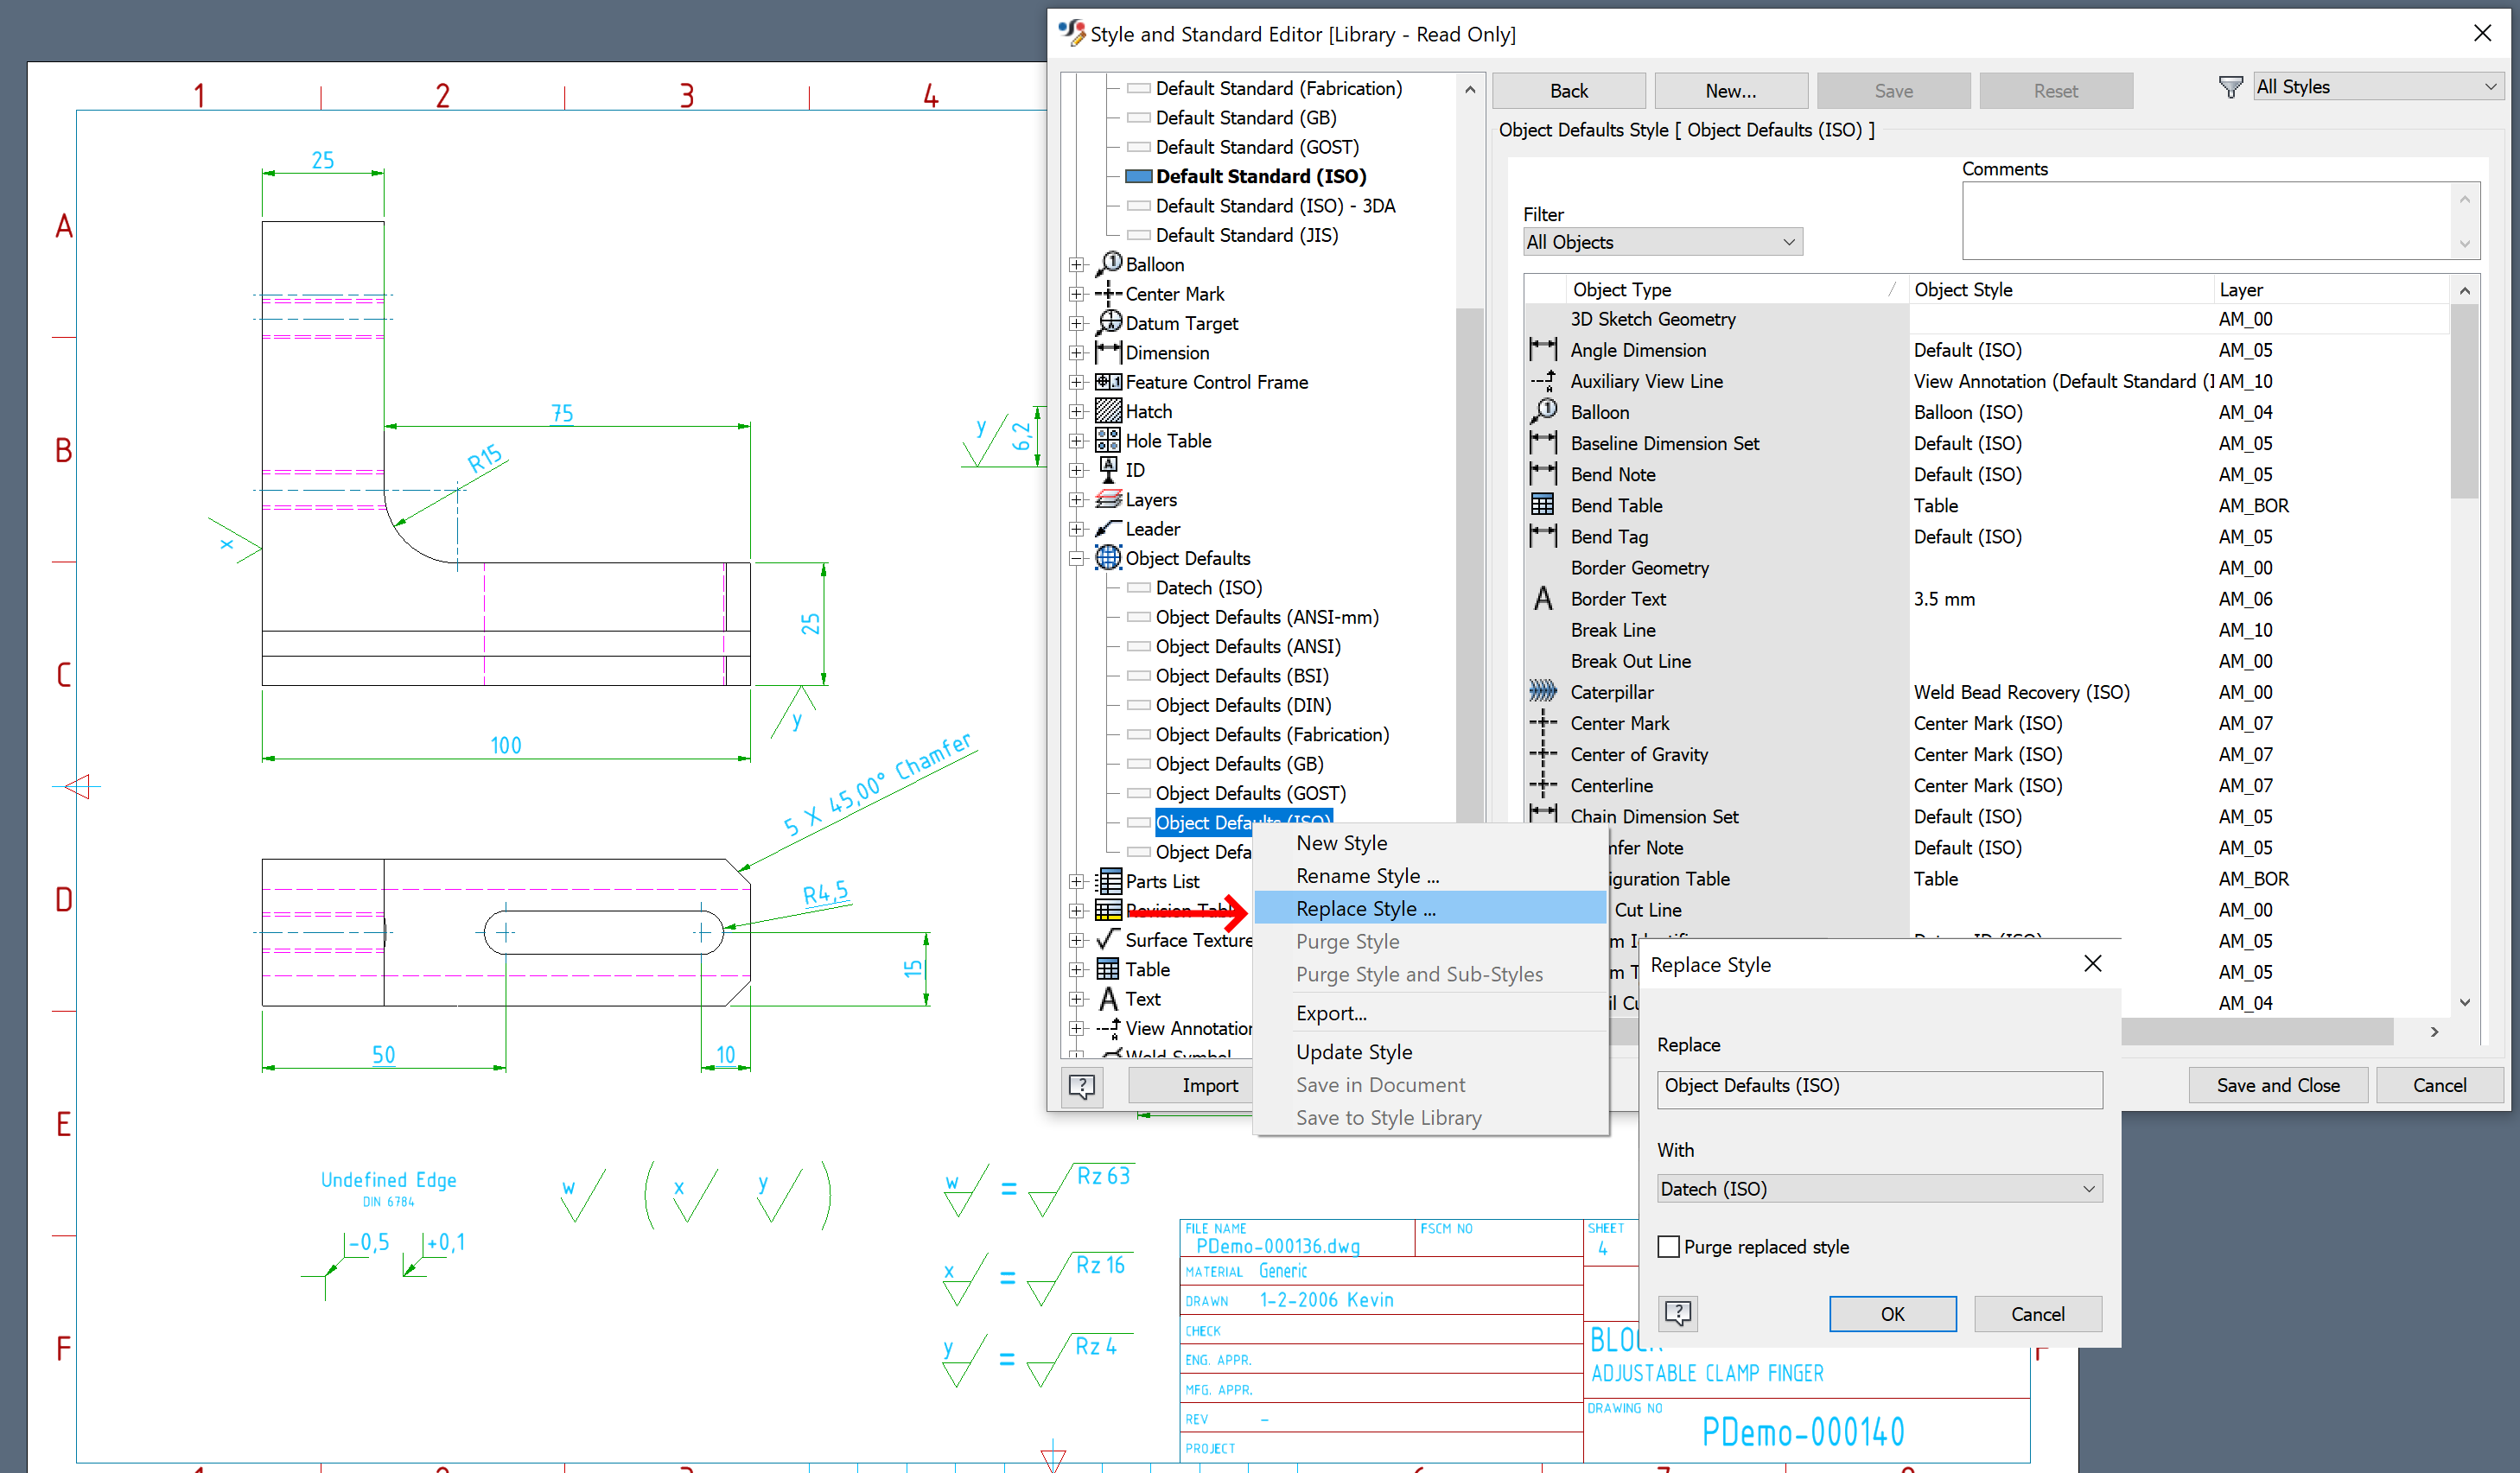This screenshot has height=1473, width=2520.
Task: Click the Text style icon
Action: point(1108,998)
